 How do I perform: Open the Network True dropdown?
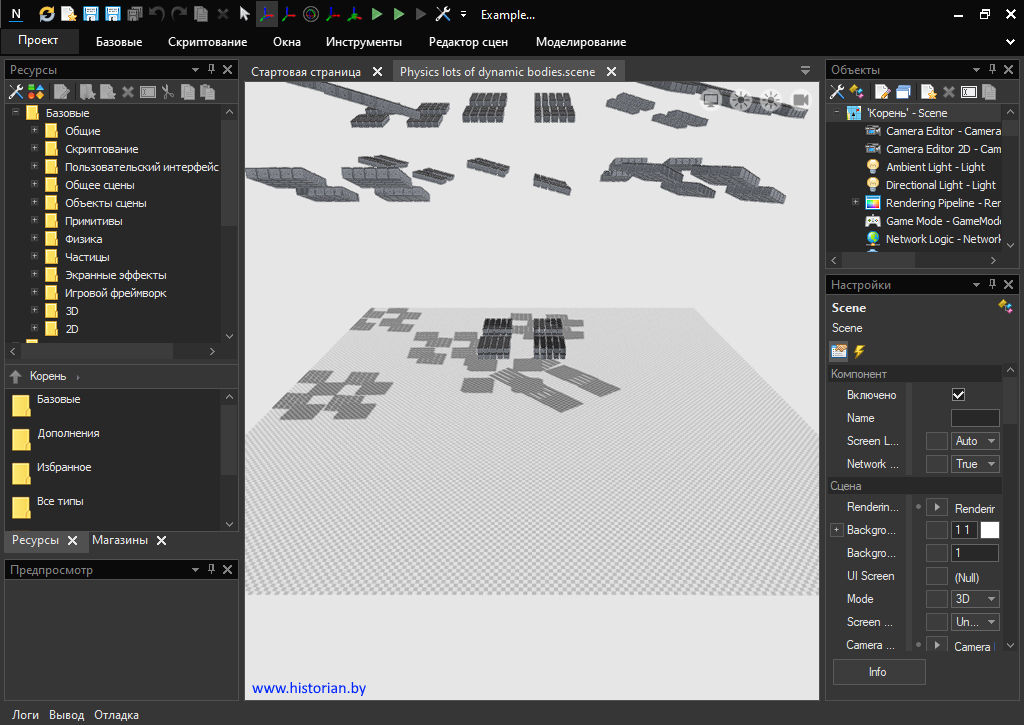pyautogui.click(x=975, y=464)
